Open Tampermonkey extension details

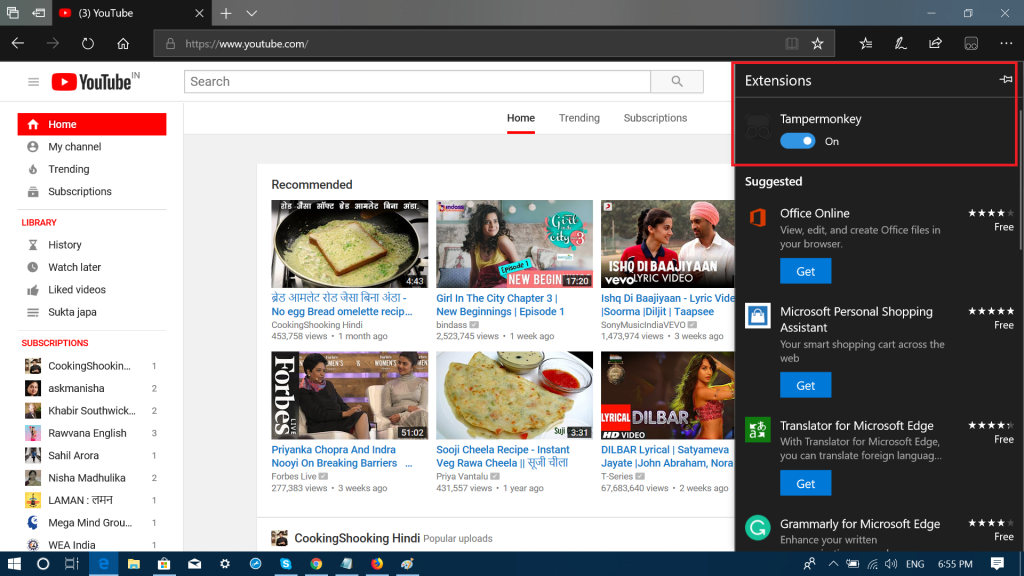click(820, 119)
